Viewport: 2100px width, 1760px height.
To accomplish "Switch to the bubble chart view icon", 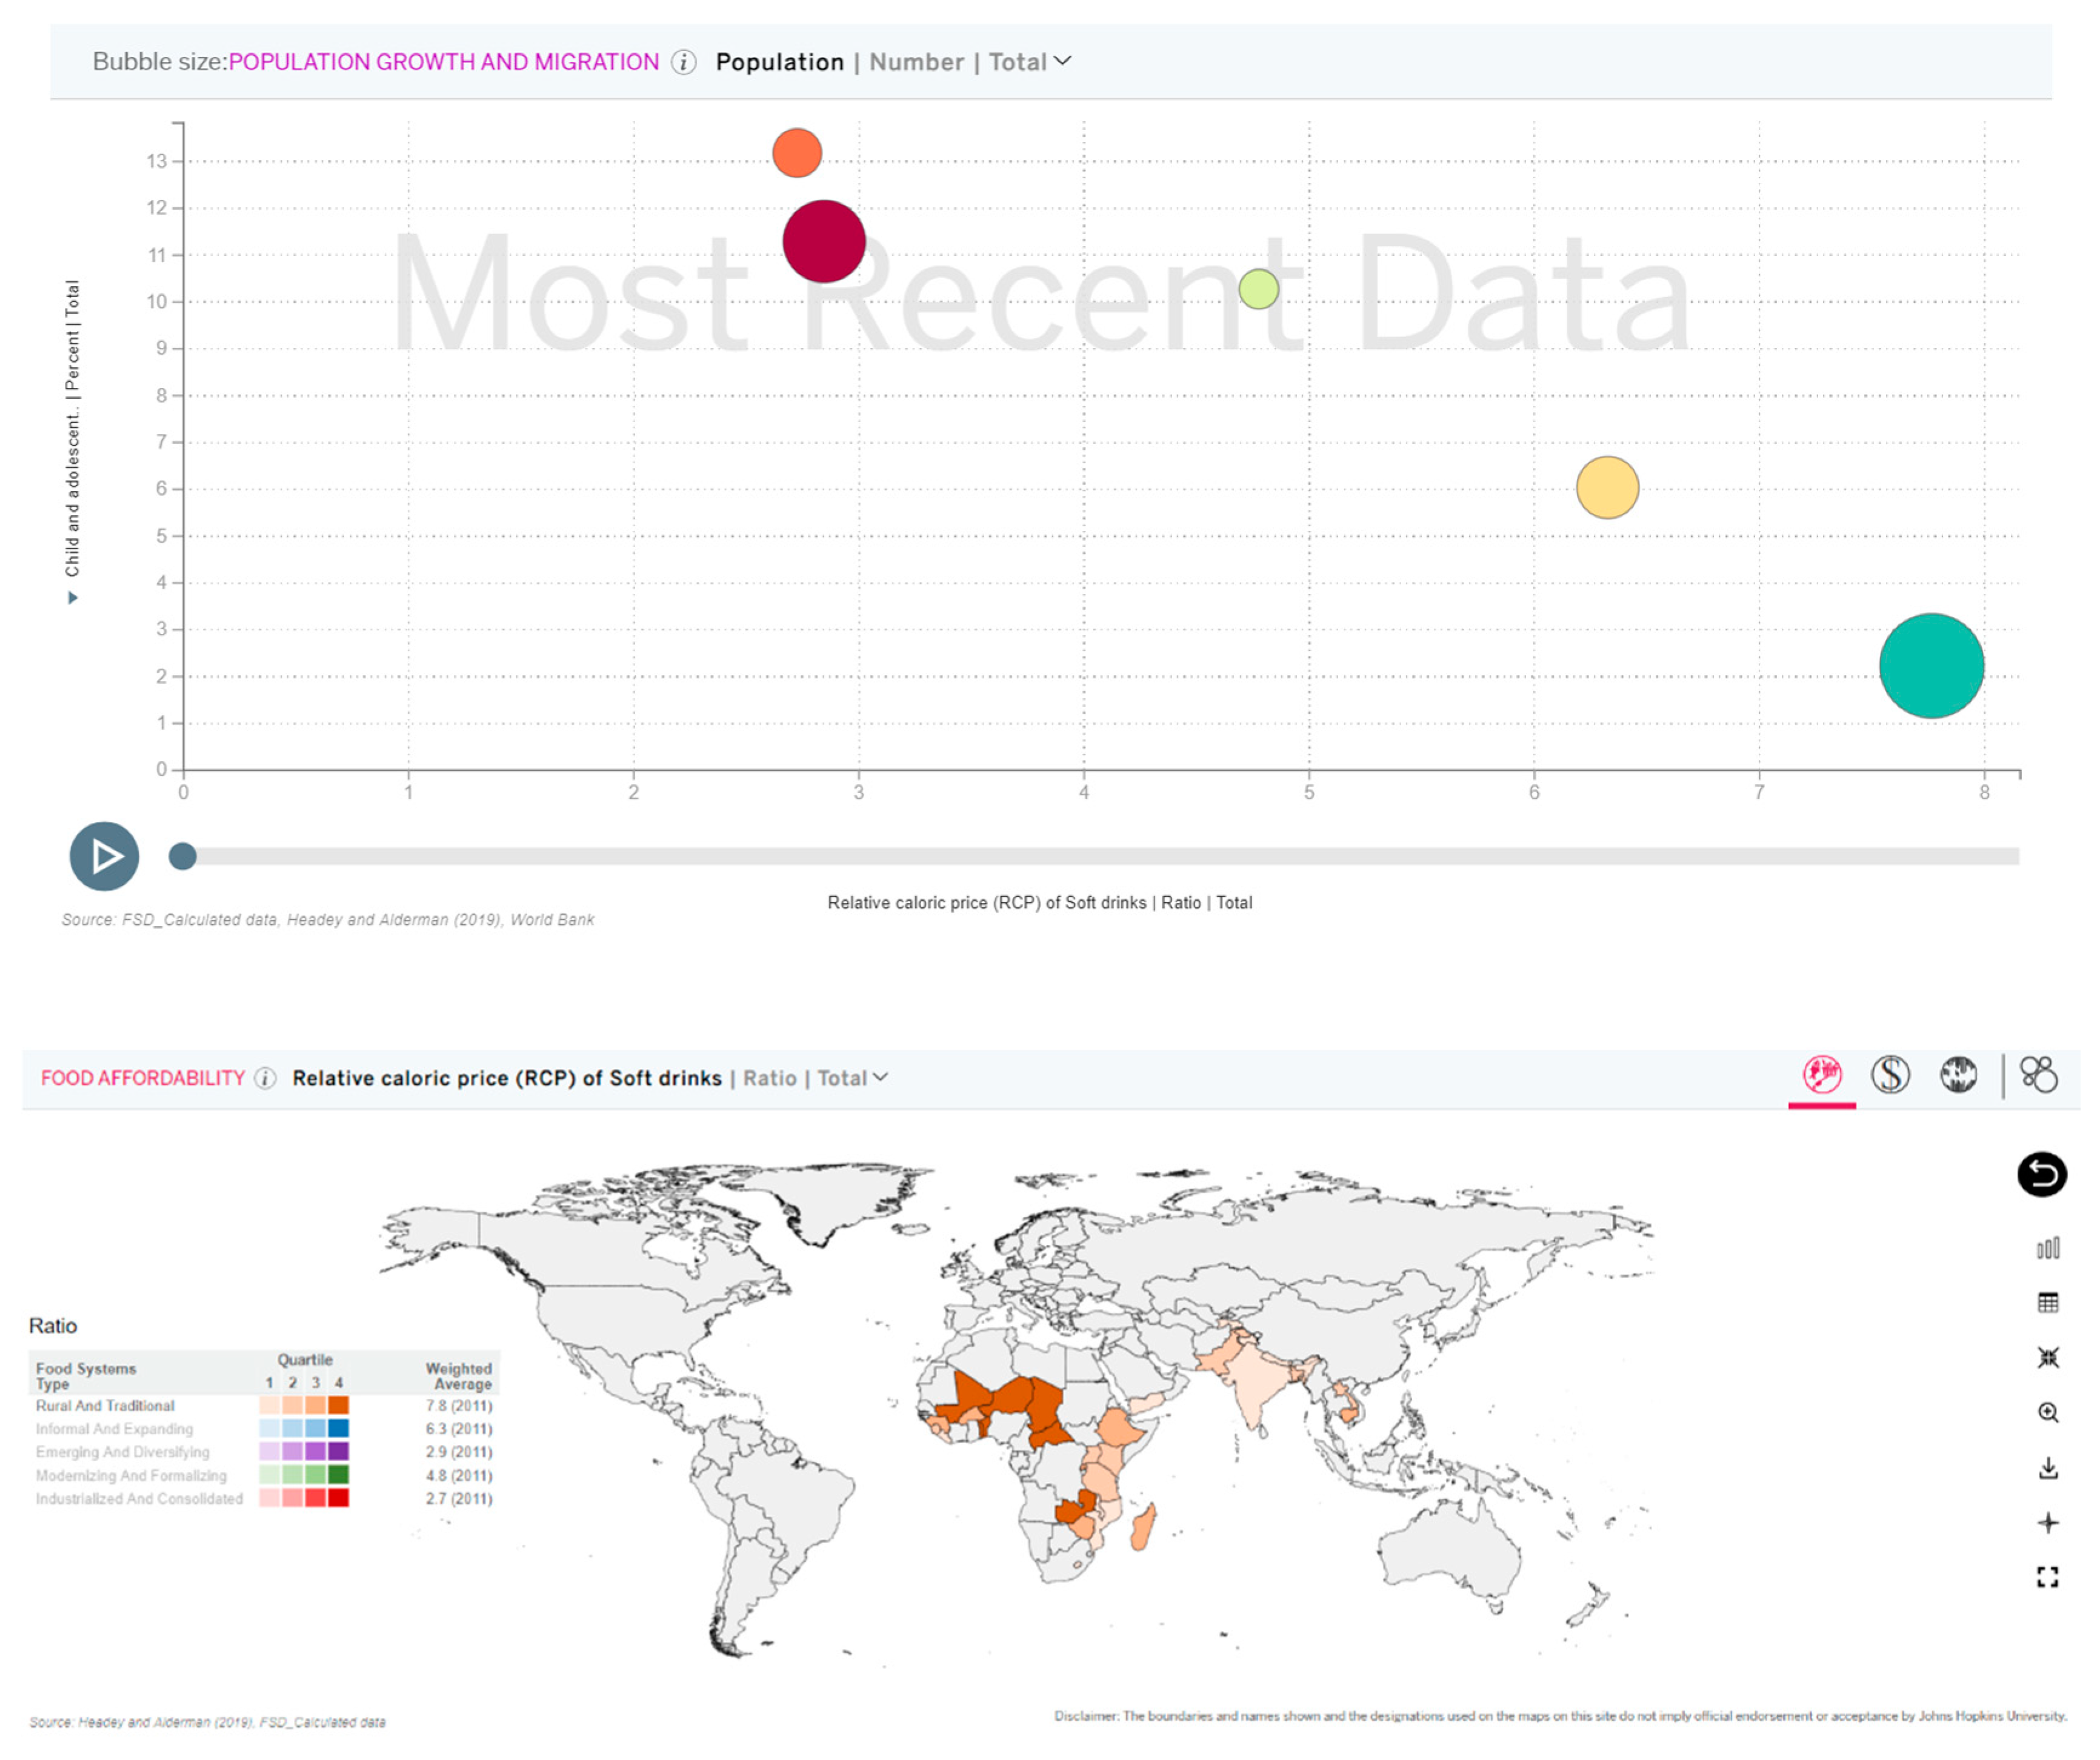I will [x=2038, y=1075].
